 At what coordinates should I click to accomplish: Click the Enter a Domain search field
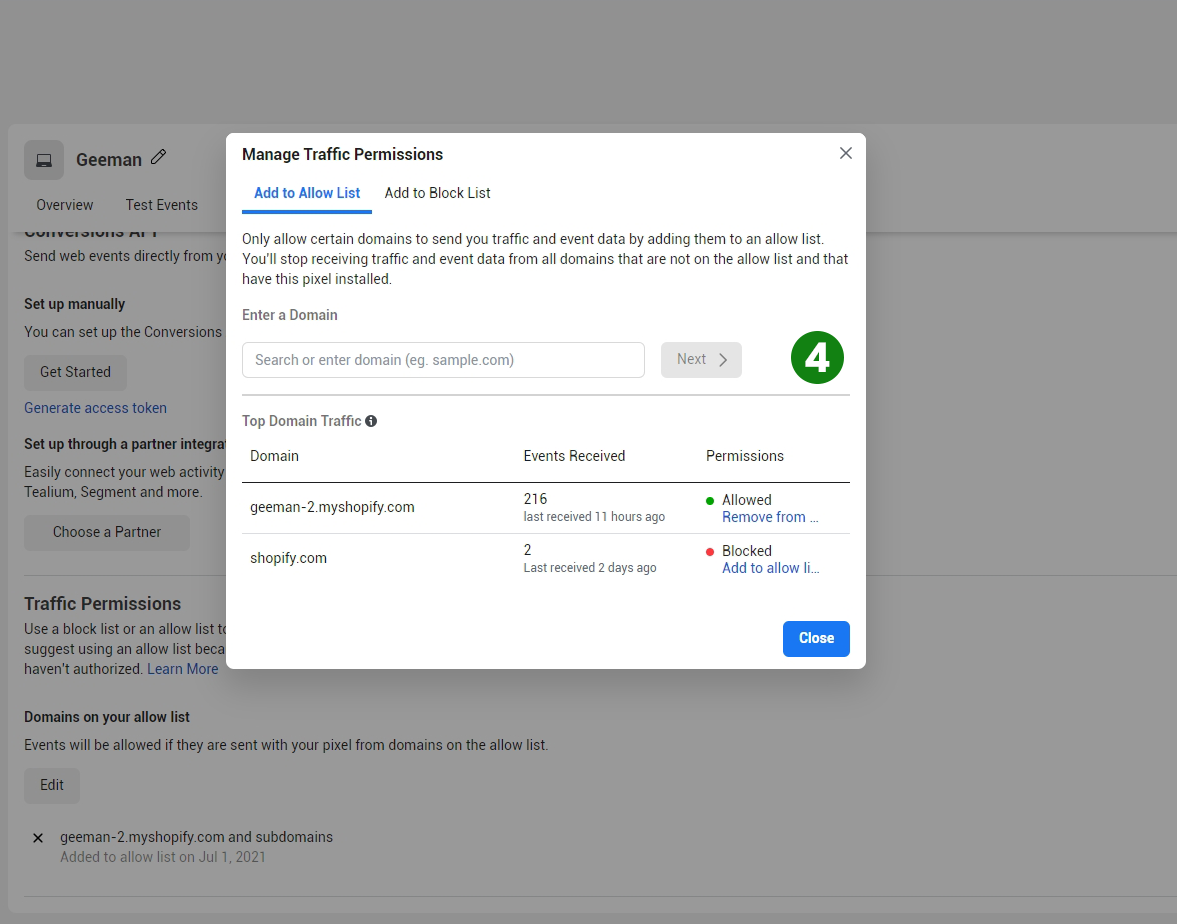[443, 360]
